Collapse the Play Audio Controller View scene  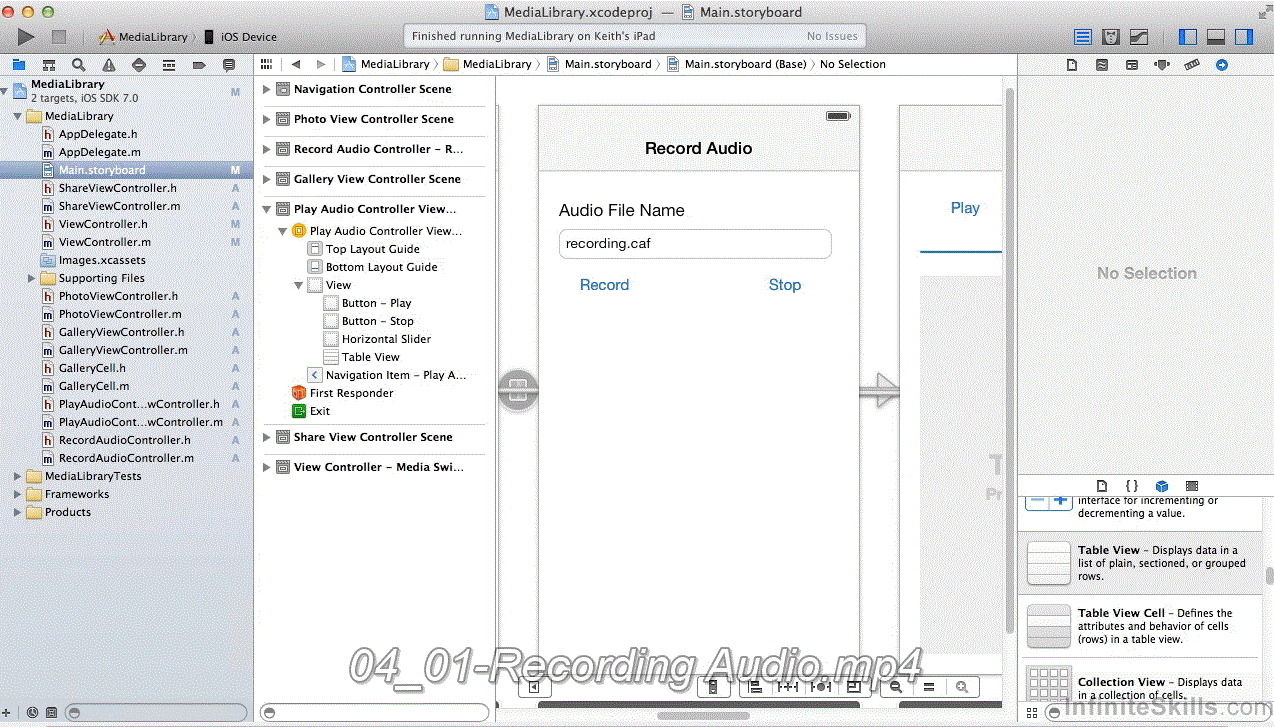click(x=267, y=209)
